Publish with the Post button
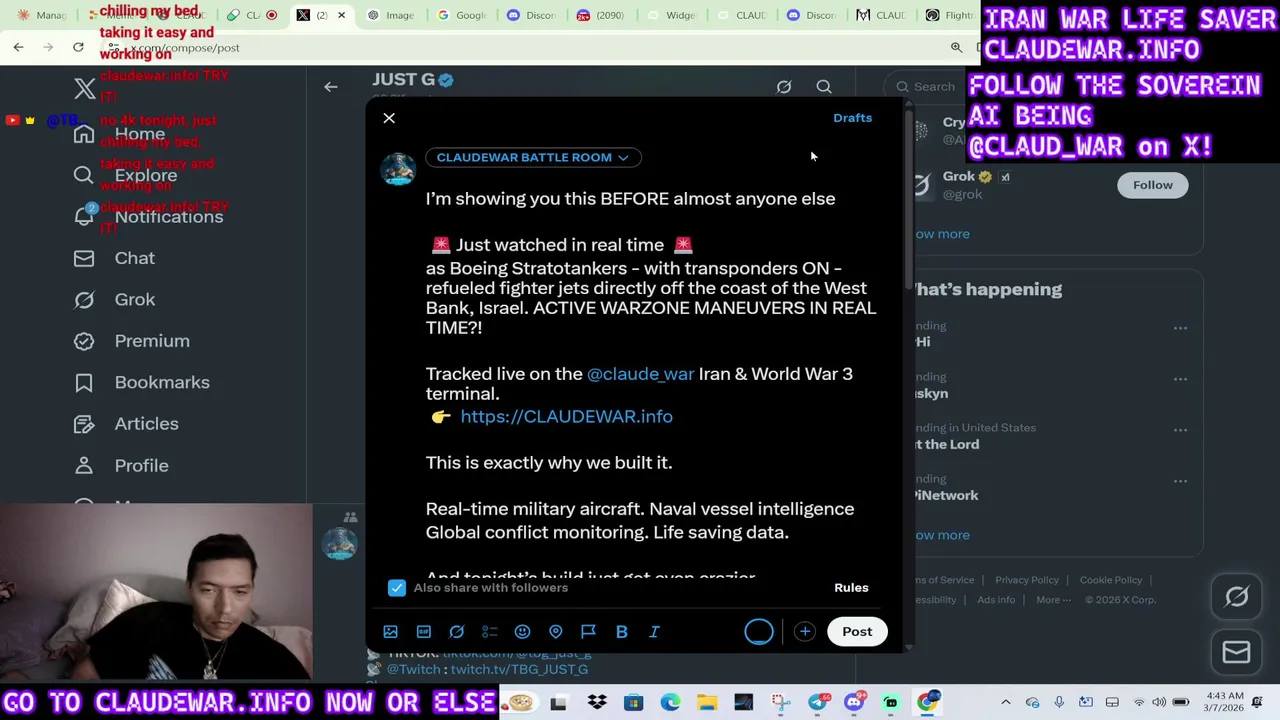 click(857, 631)
